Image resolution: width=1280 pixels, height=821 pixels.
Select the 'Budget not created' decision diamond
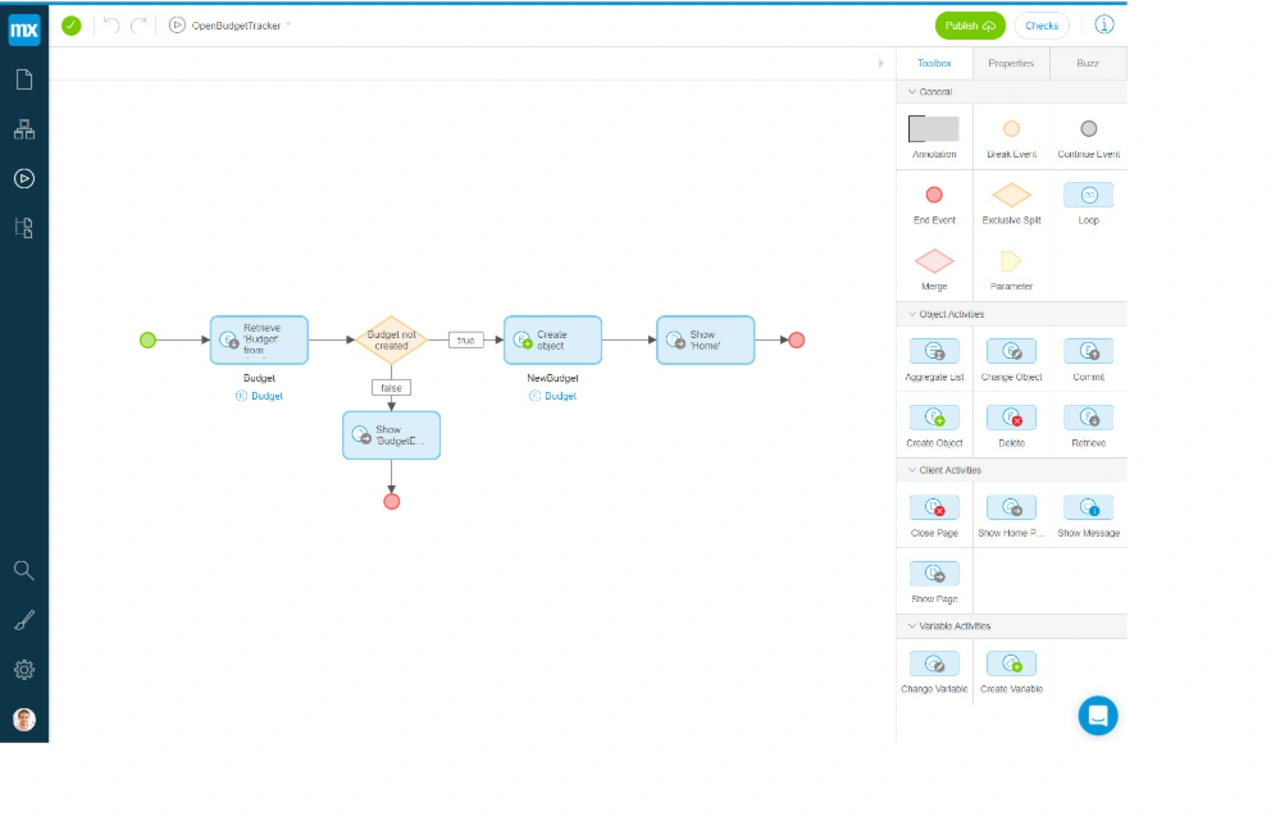click(391, 340)
